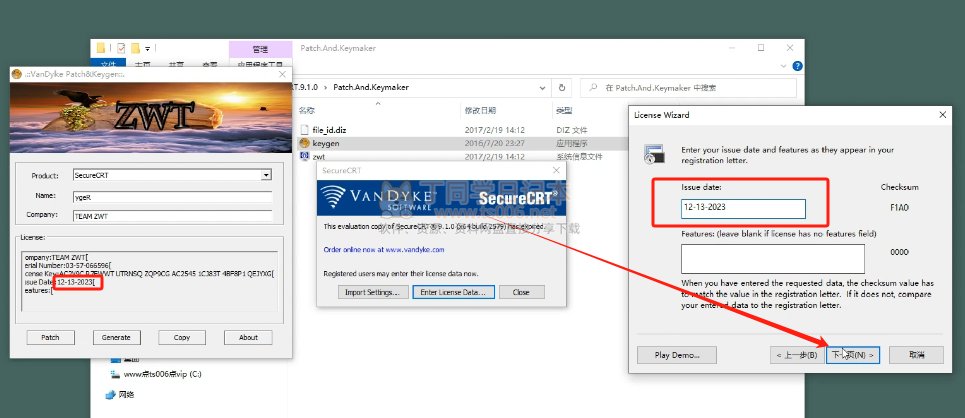Screen dimensions: 965x418
Task: Click the Explorer search box
Action: (x=688, y=87)
